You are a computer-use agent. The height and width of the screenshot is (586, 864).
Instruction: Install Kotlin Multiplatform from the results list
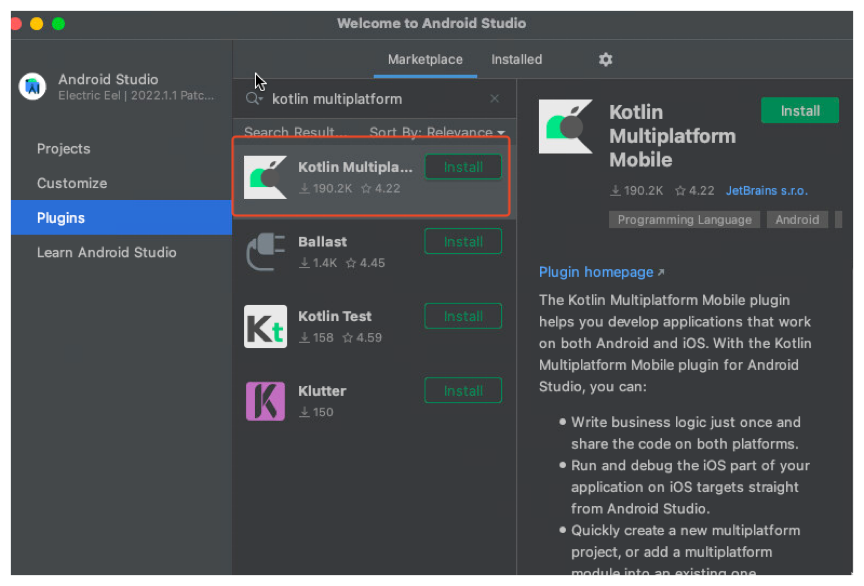click(463, 167)
